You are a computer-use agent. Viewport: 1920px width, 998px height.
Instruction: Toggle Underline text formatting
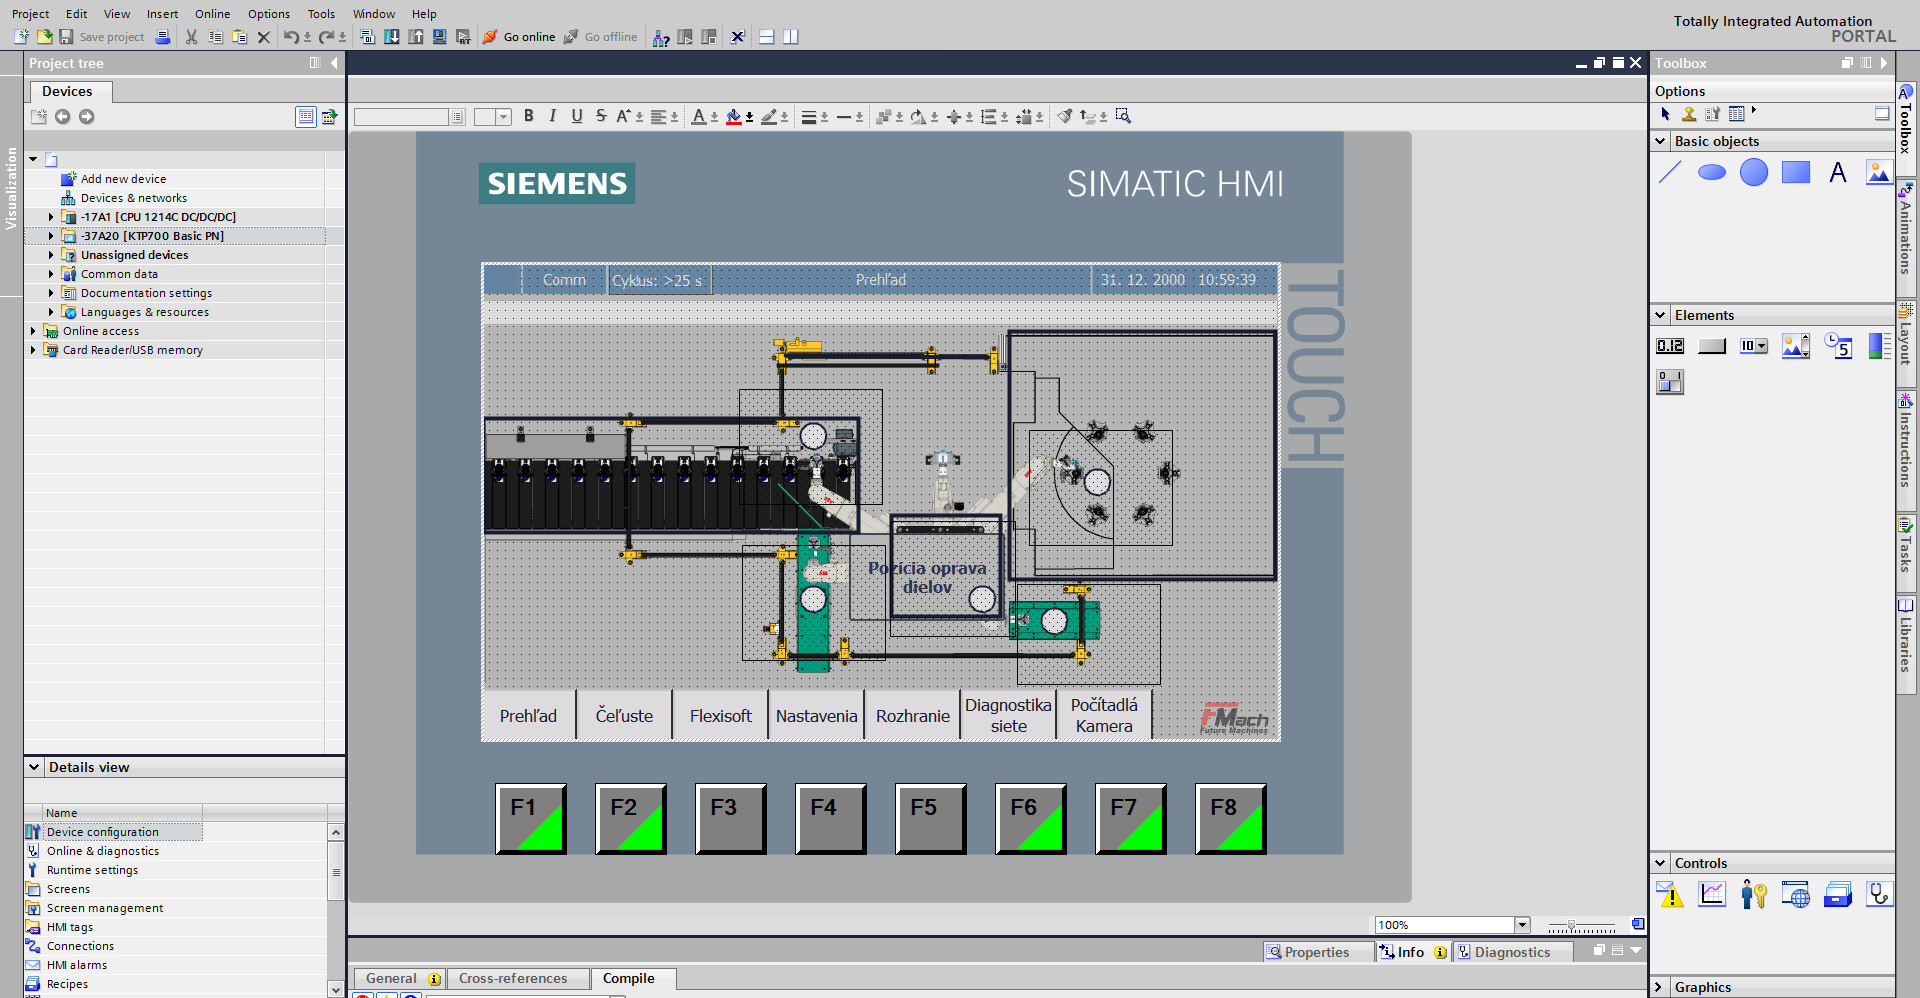point(577,116)
